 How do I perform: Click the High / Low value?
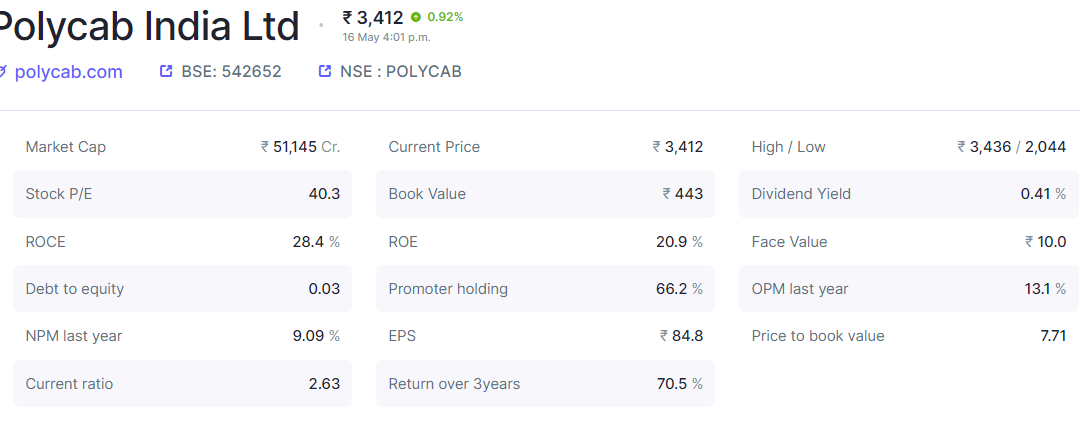tap(1012, 147)
